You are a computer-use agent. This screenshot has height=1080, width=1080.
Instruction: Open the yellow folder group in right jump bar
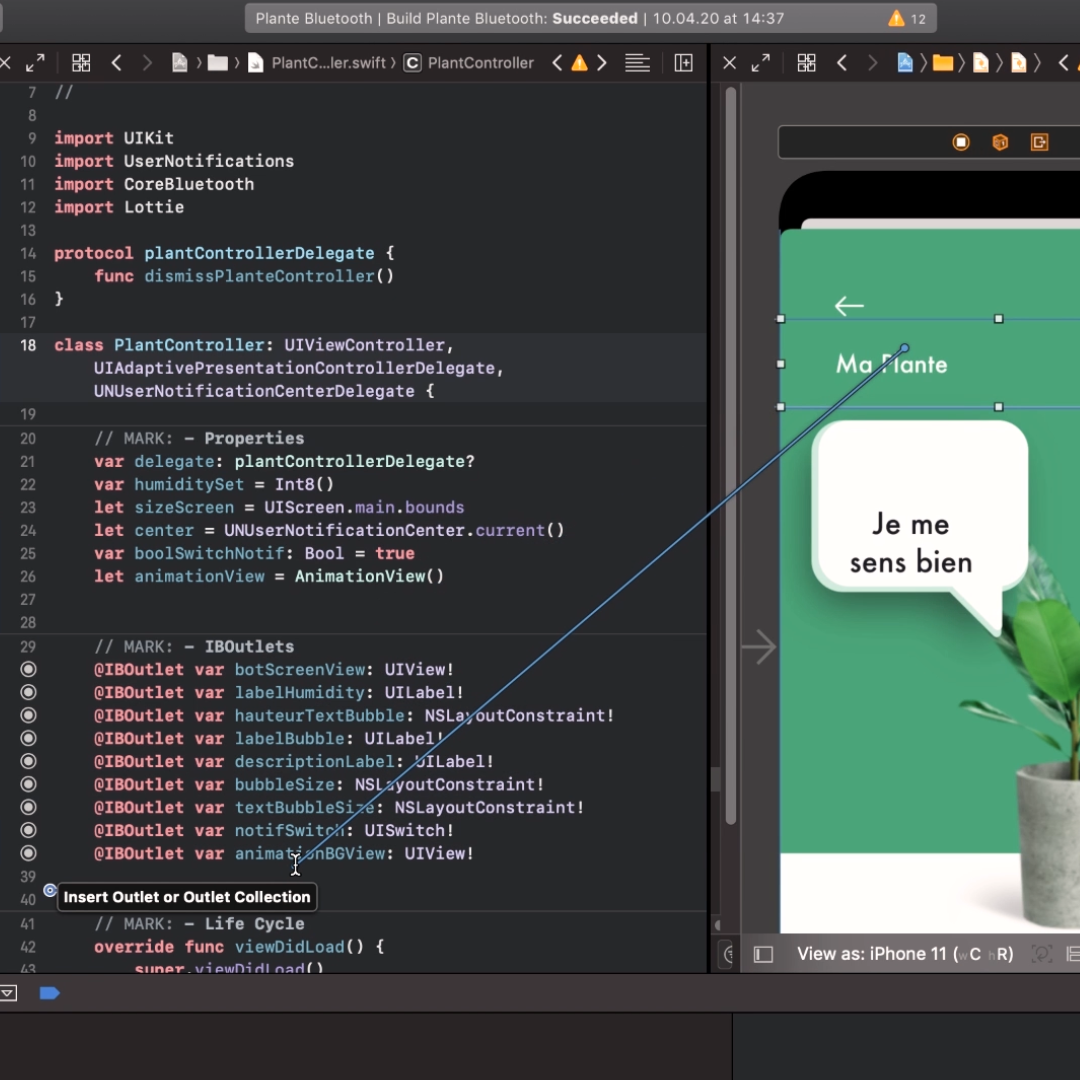pos(942,63)
